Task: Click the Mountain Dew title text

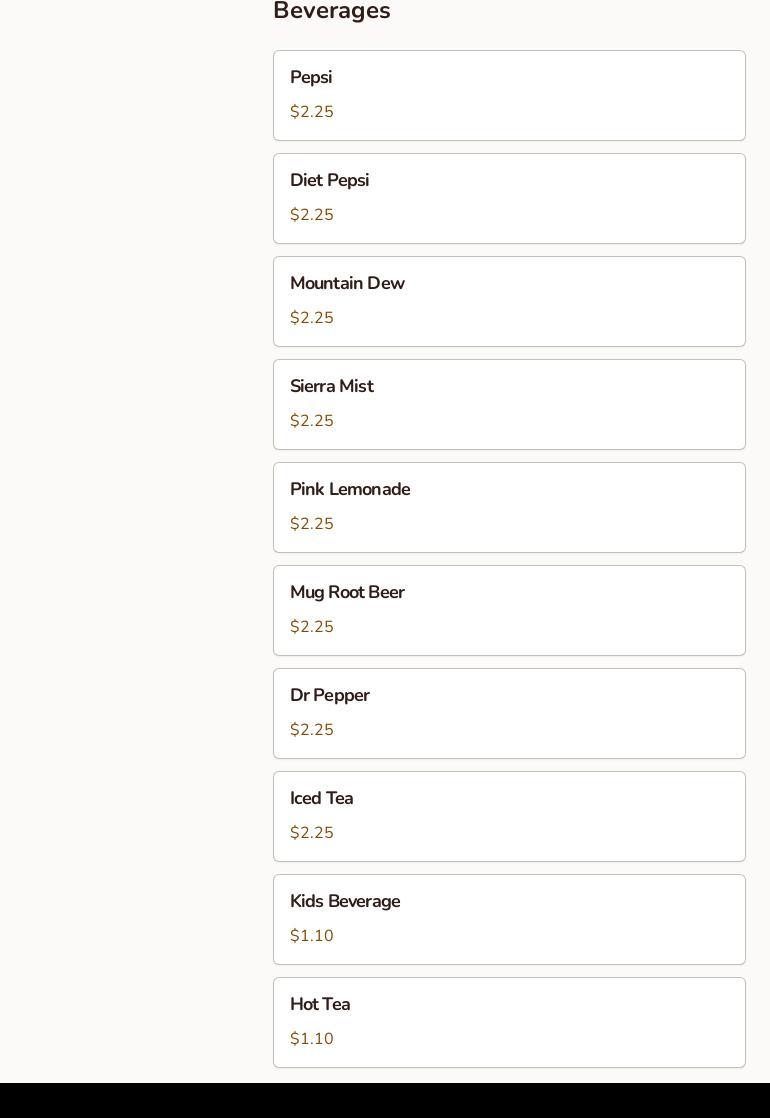Action: [x=347, y=283]
